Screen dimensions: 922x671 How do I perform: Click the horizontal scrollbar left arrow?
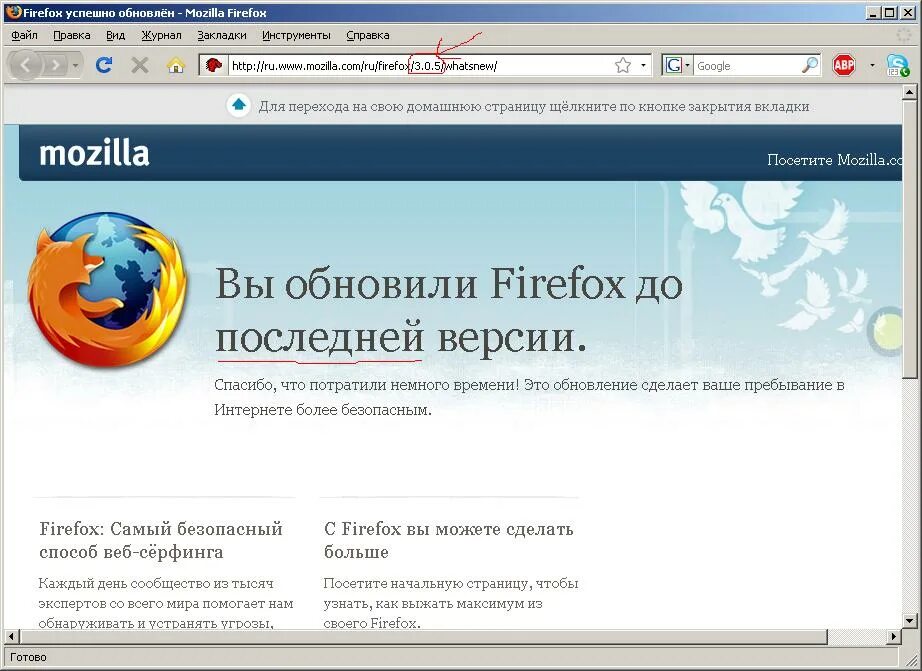coord(11,636)
